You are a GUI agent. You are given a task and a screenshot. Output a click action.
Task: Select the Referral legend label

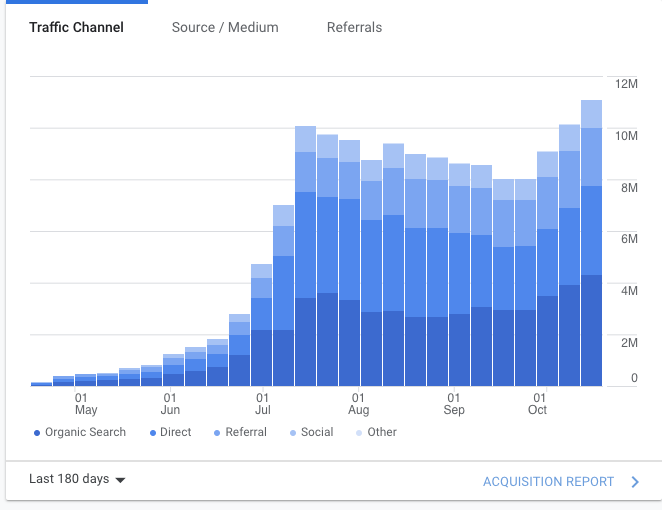[x=246, y=432]
